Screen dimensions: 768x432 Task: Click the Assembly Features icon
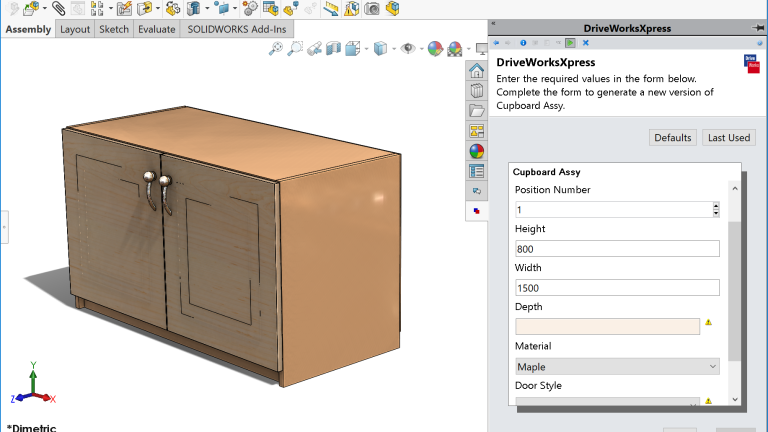click(194, 8)
